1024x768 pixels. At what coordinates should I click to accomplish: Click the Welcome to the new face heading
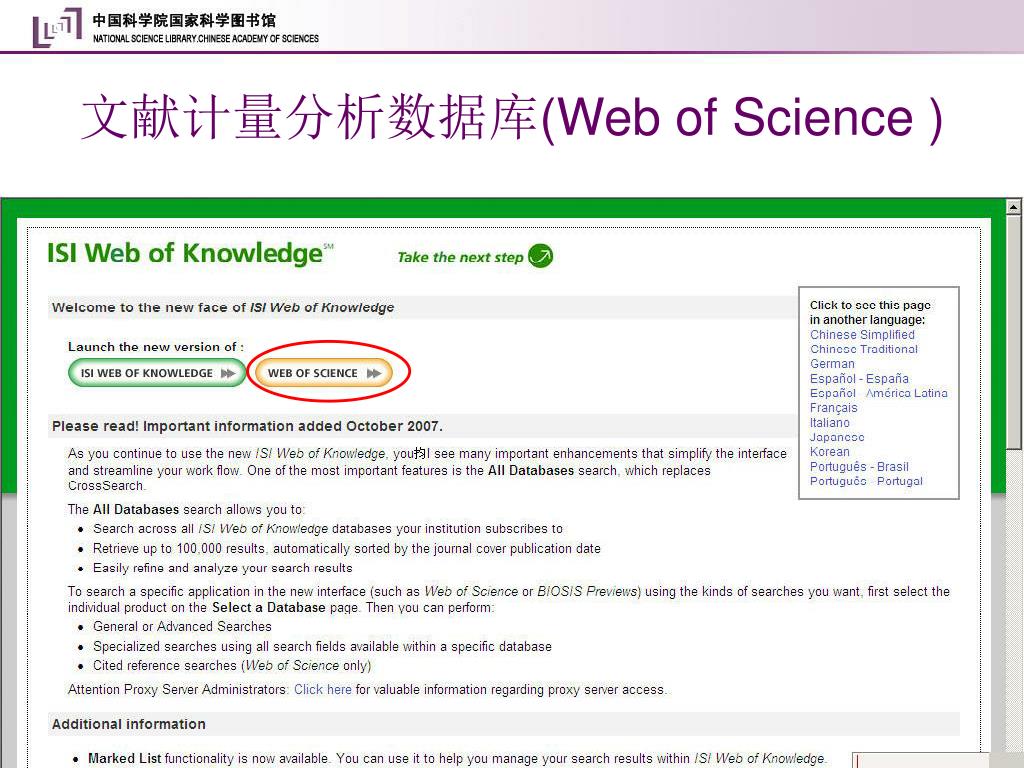(x=223, y=308)
